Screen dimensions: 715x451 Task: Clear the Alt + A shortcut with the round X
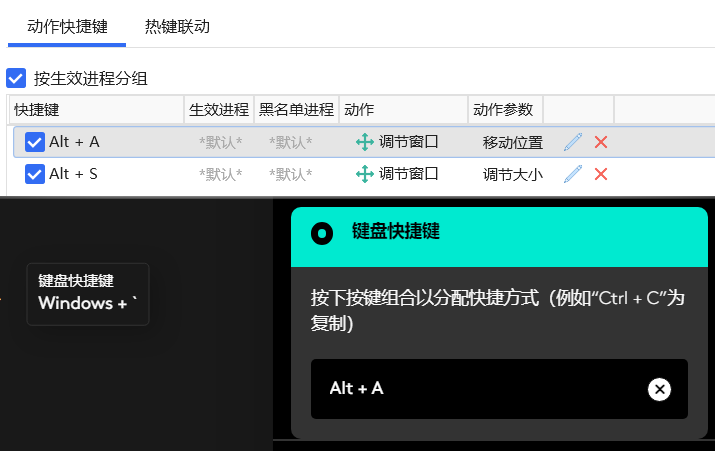click(x=659, y=389)
